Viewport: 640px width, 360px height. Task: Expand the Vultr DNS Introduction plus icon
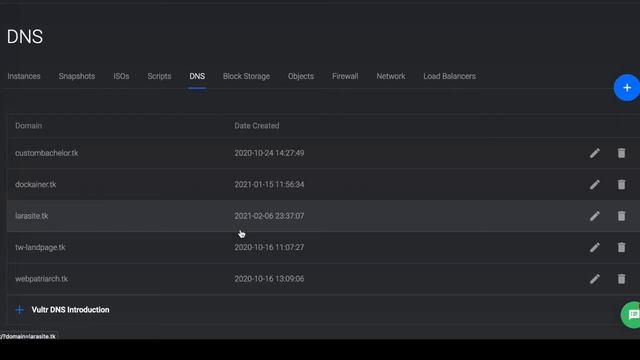click(20, 310)
